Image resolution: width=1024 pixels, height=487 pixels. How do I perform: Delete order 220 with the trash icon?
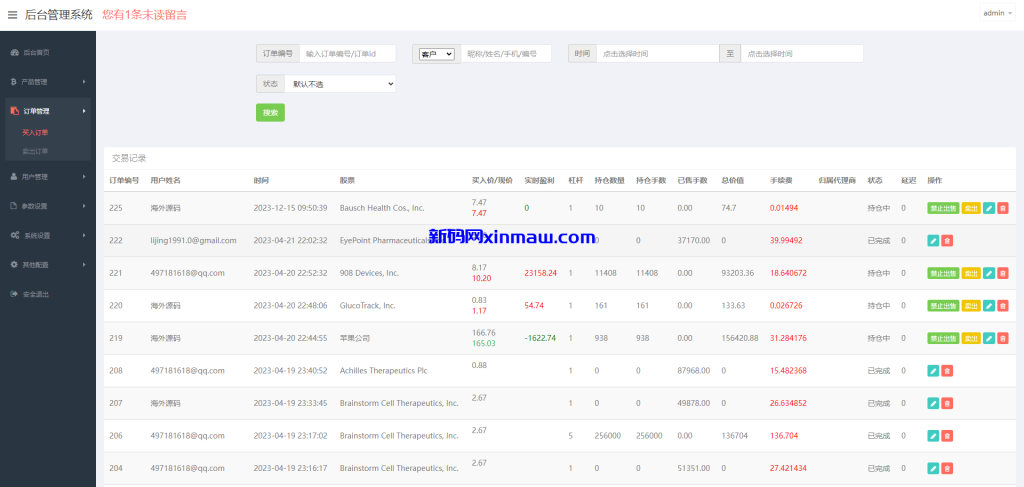(1003, 306)
